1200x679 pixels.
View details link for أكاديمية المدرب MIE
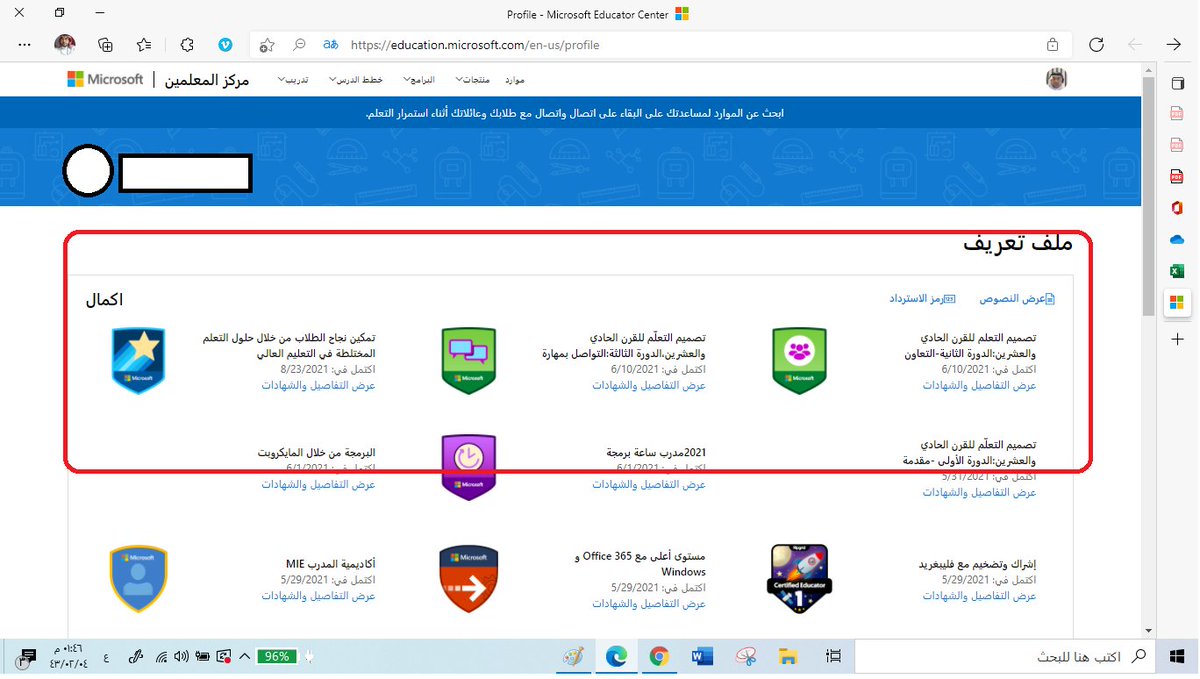click(319, 595)
